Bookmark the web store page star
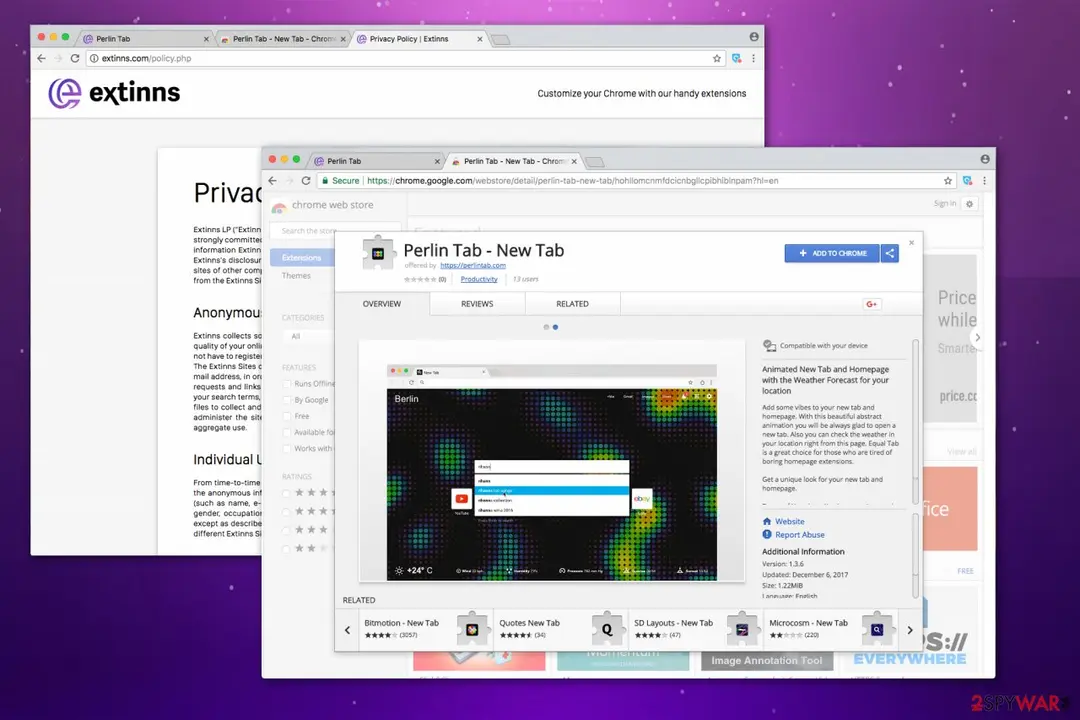This screenshot has width=1080, height=720. coord(948,181)
